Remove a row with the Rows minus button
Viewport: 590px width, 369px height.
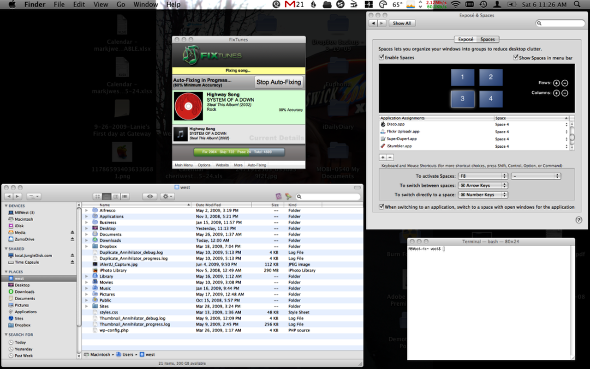pyautogui.click(x=565, y=83)
